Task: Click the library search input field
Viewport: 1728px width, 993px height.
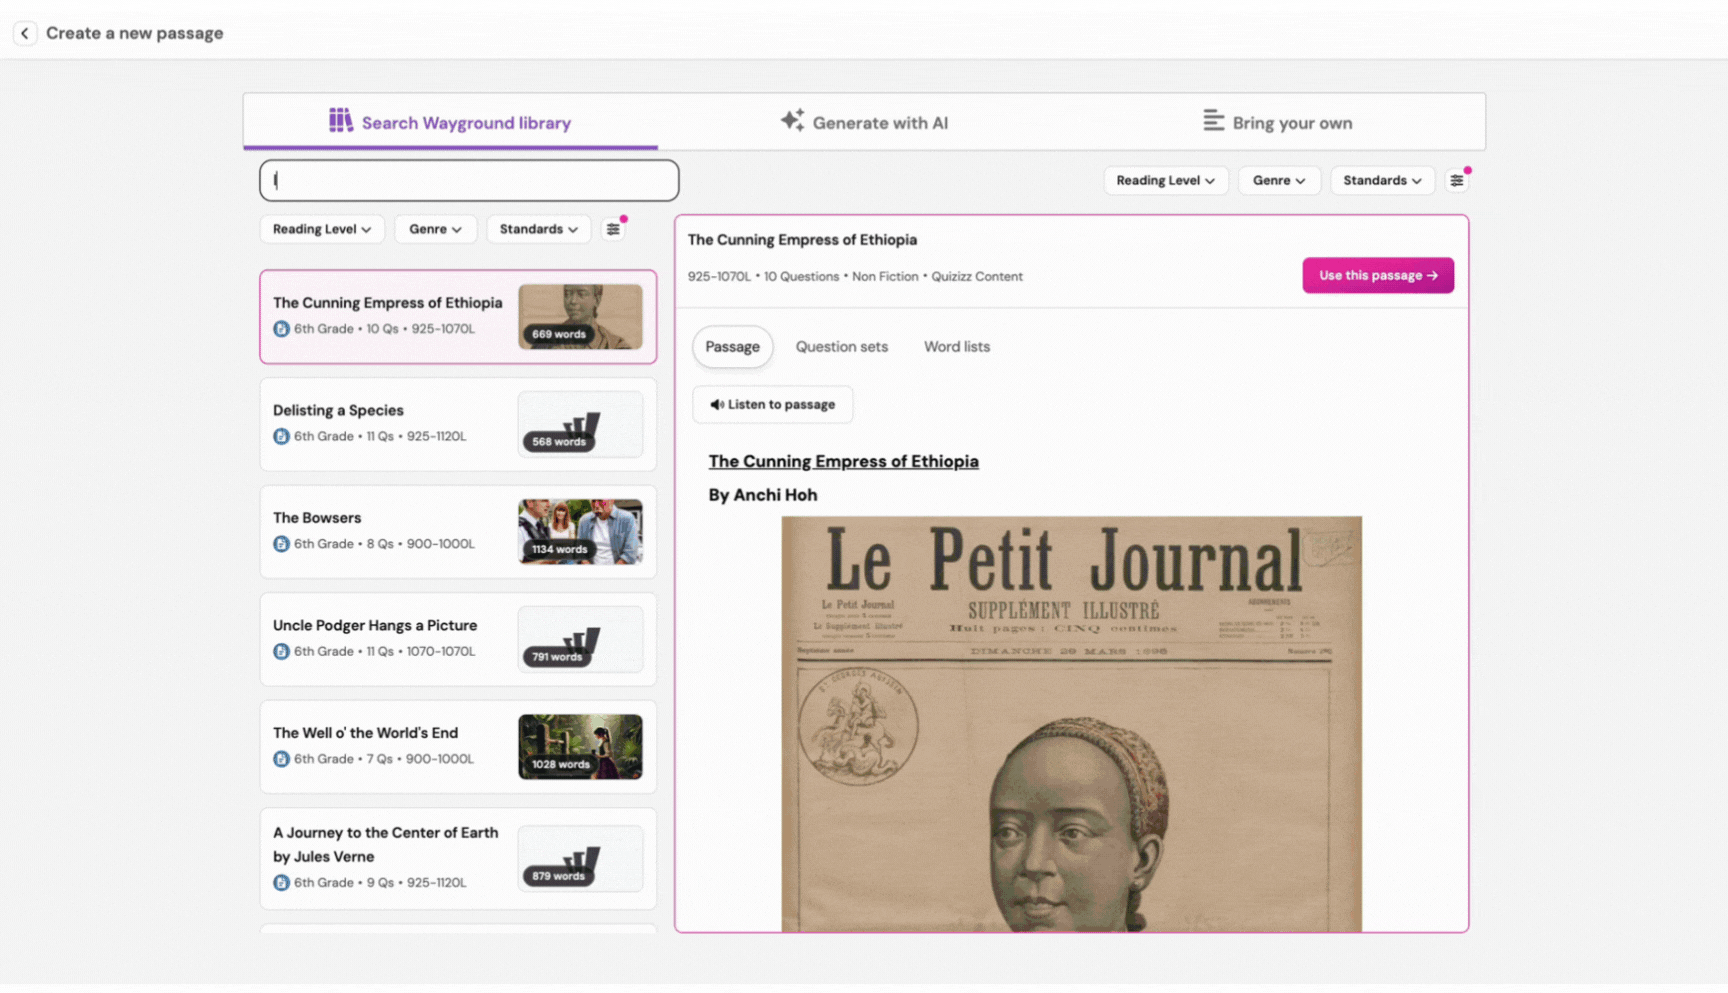Action: [469, 181]
